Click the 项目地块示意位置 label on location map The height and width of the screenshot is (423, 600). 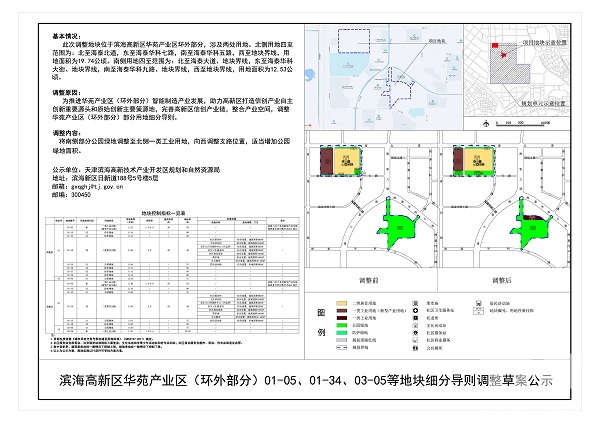(545, 43)
